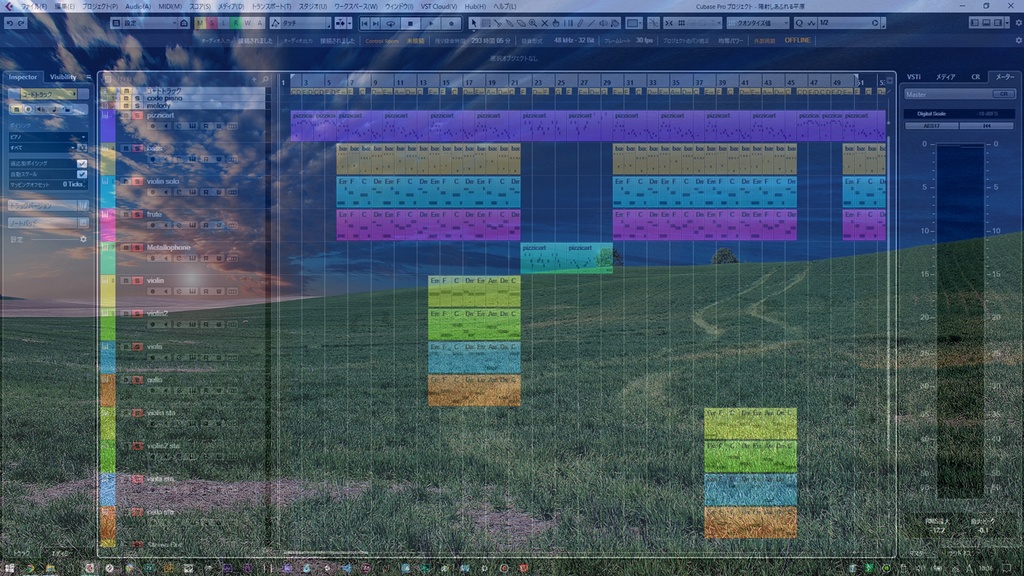Toggle global Write W automation button
1024x576 pixels.
pyautogui.click(x=248, y=23)
